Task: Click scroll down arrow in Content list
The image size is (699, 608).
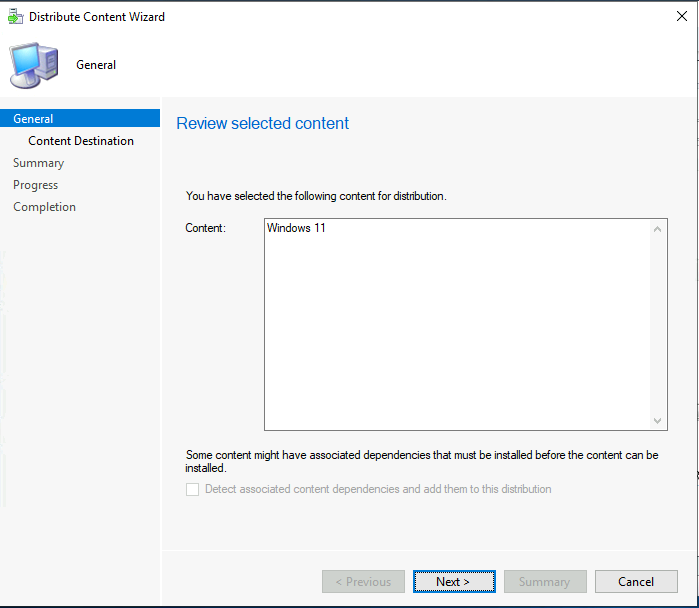Action: point(657,420)
